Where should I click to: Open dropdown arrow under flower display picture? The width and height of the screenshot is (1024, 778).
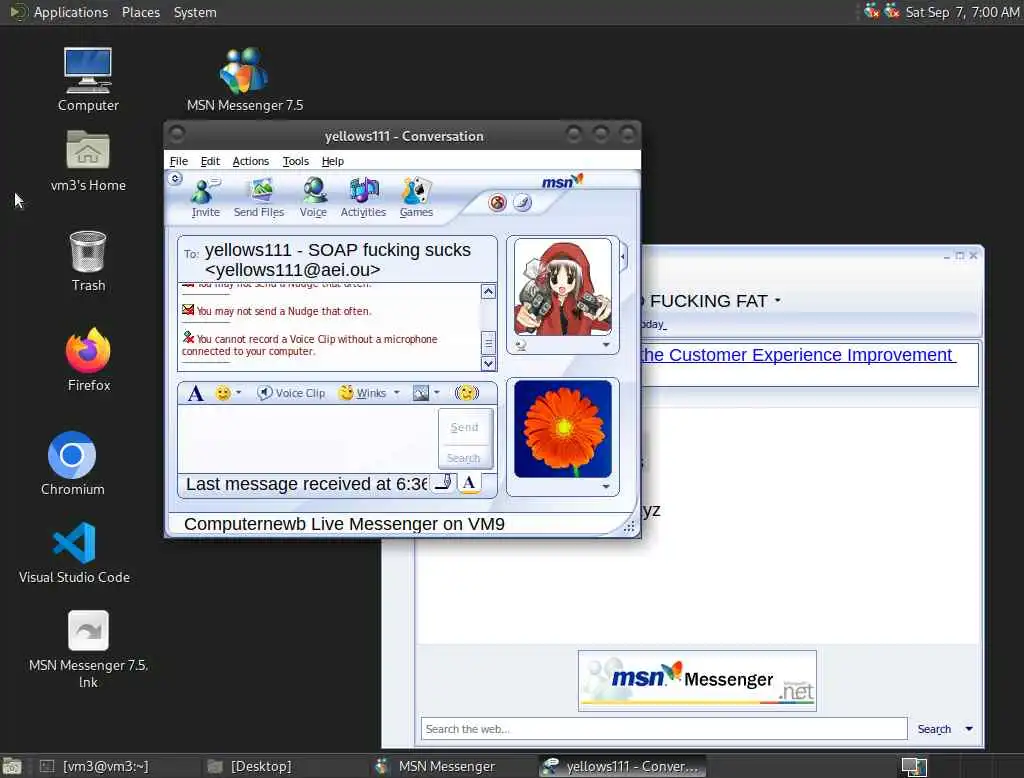(x=606, y=487)
